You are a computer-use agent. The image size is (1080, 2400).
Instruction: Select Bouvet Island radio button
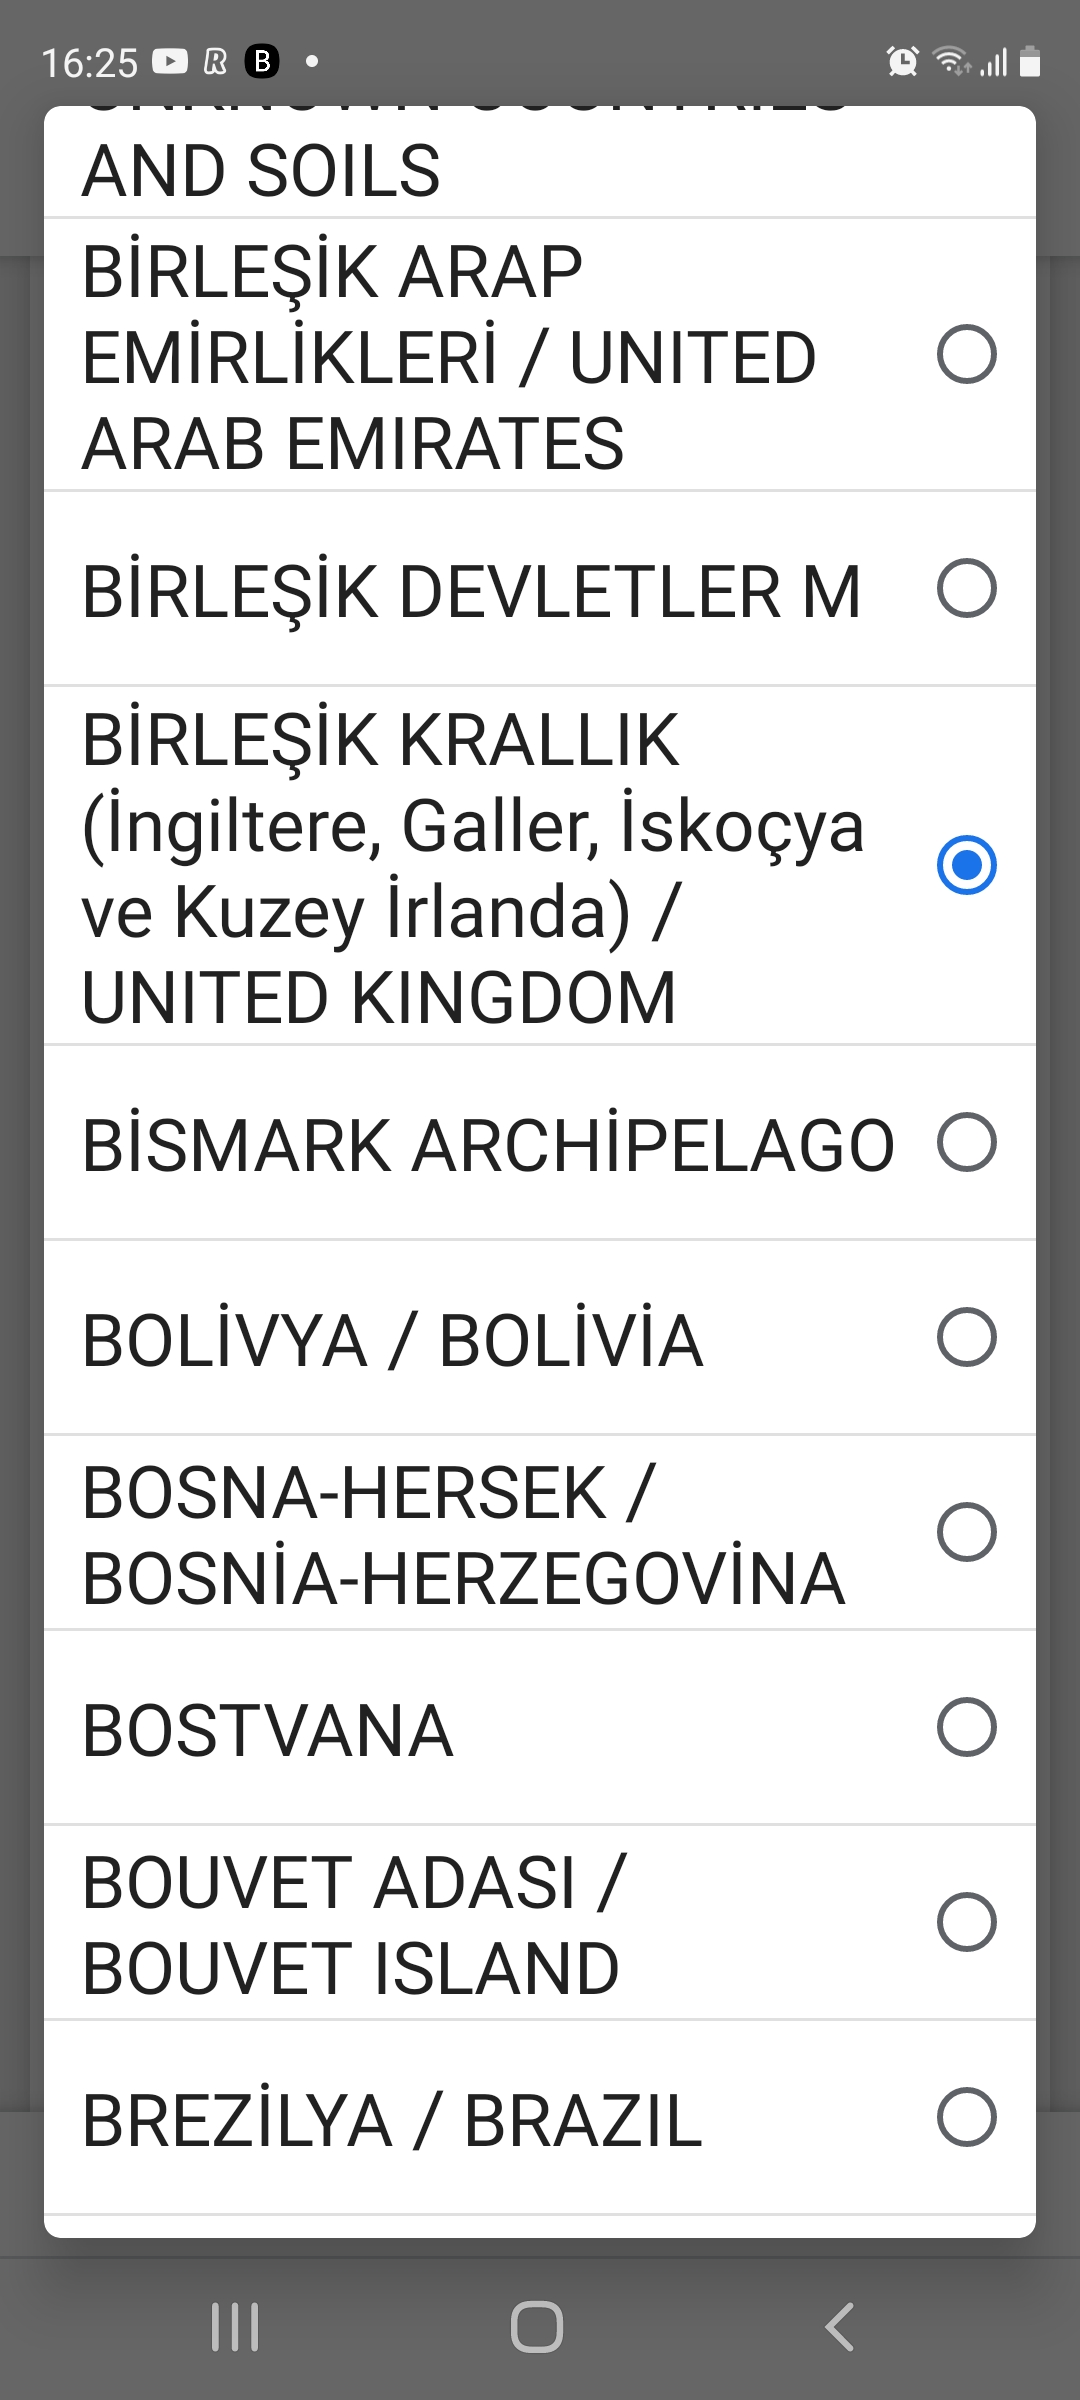click(x=966, y=1922)
